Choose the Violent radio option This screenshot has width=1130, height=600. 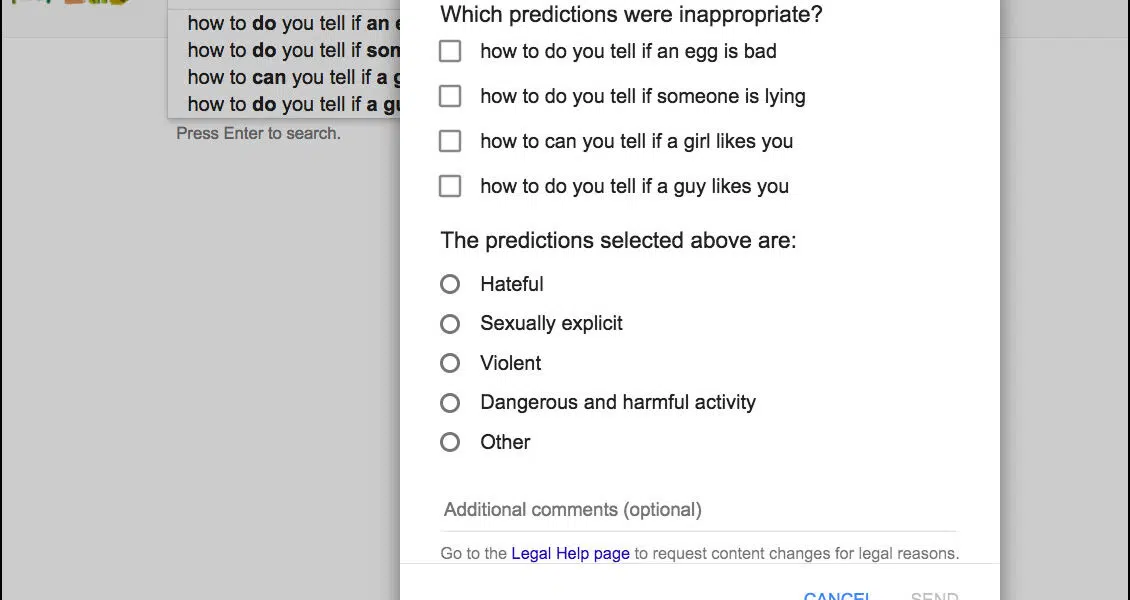tap(450, 363)
